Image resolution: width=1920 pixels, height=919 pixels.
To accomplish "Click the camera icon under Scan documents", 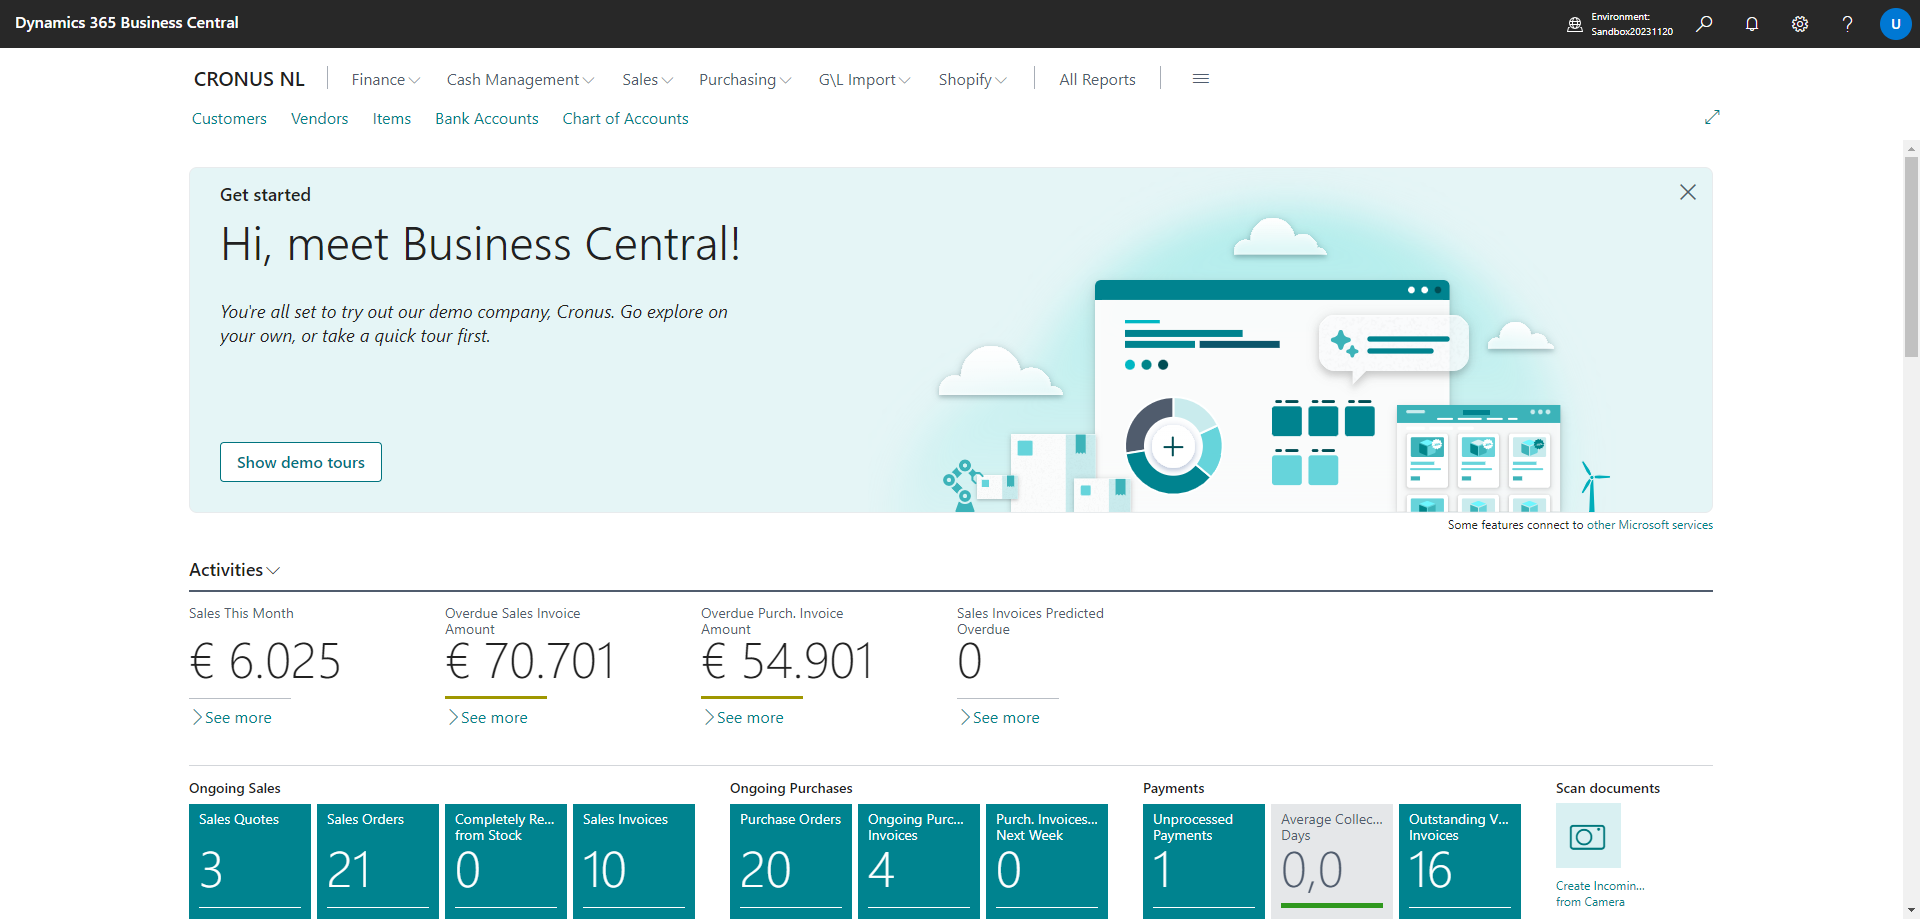I will 1588,836.
